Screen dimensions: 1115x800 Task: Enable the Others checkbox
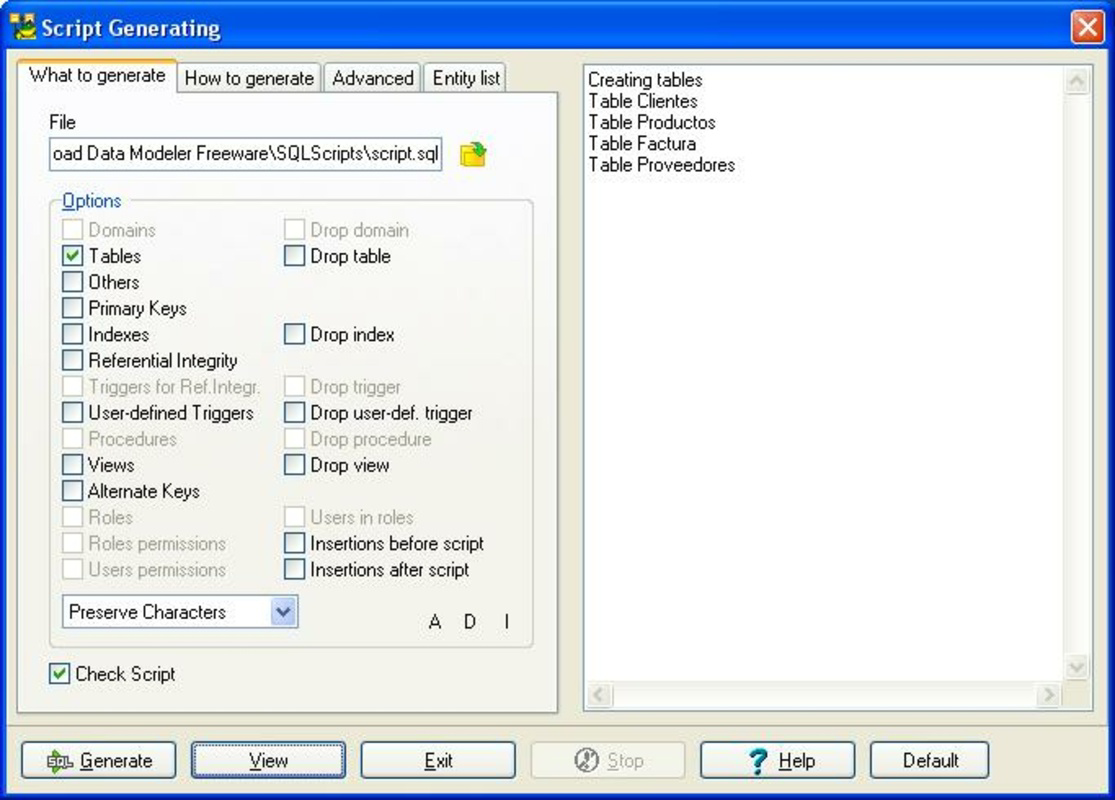tap(73, 282)
